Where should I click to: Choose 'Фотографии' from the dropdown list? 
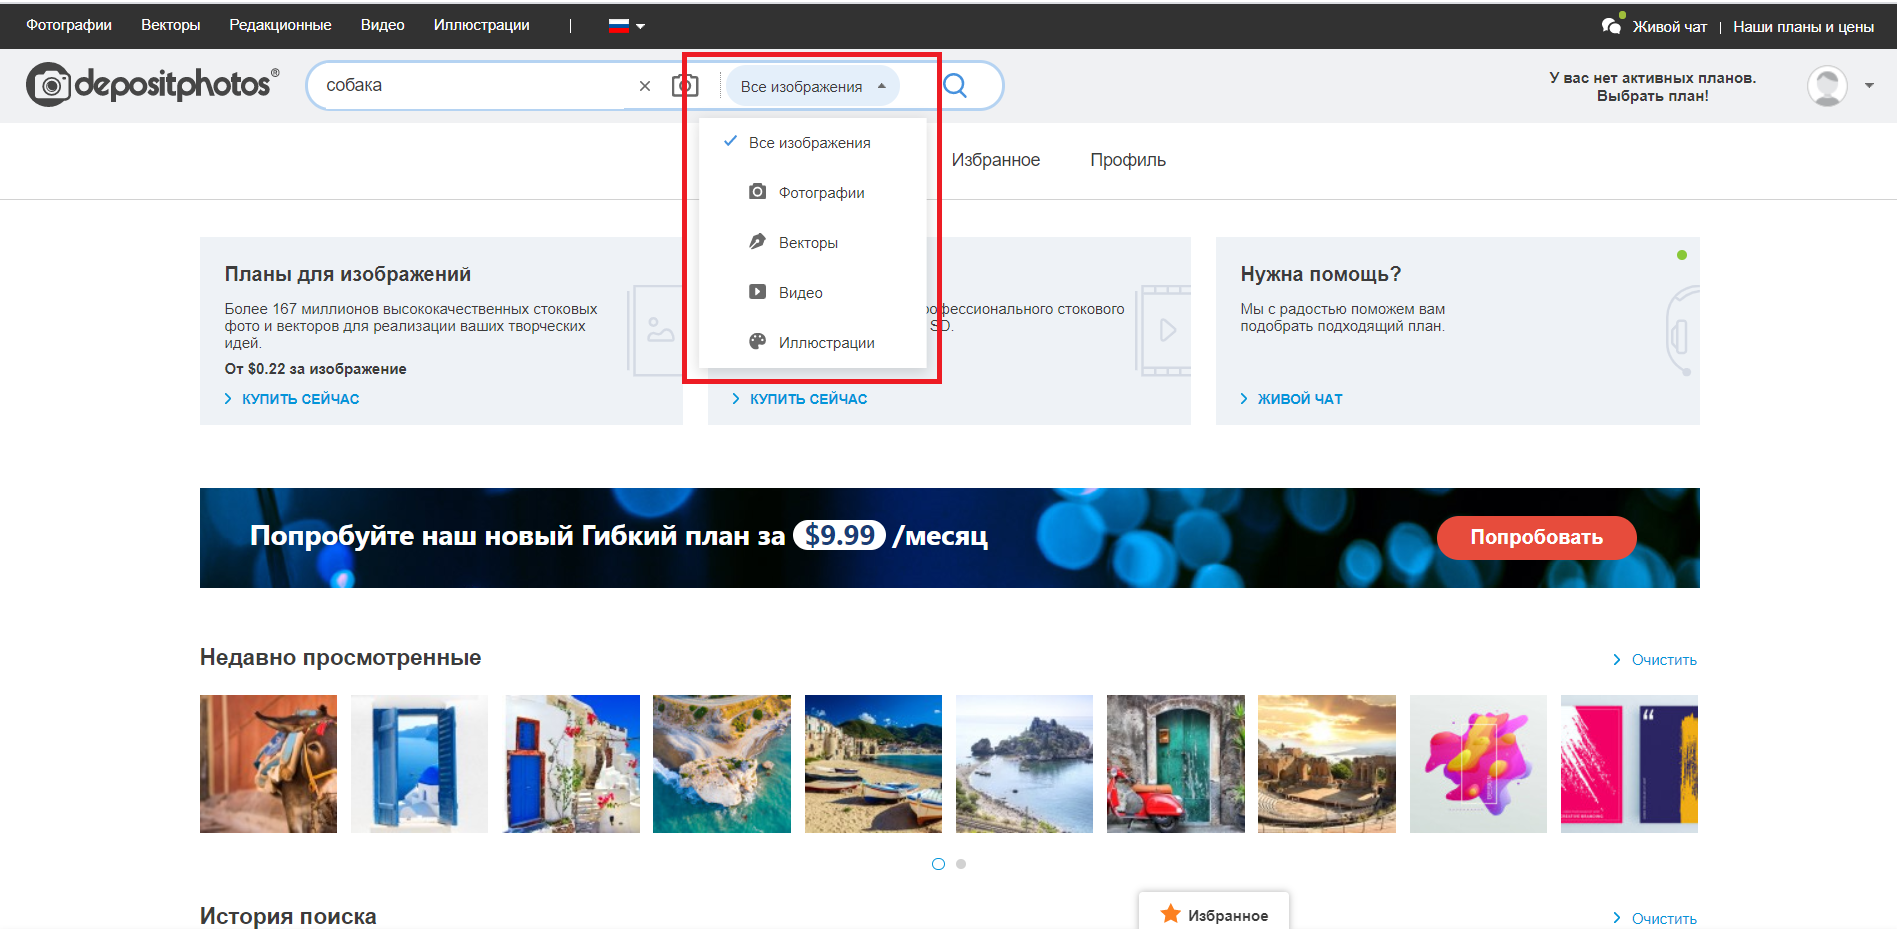812,193
